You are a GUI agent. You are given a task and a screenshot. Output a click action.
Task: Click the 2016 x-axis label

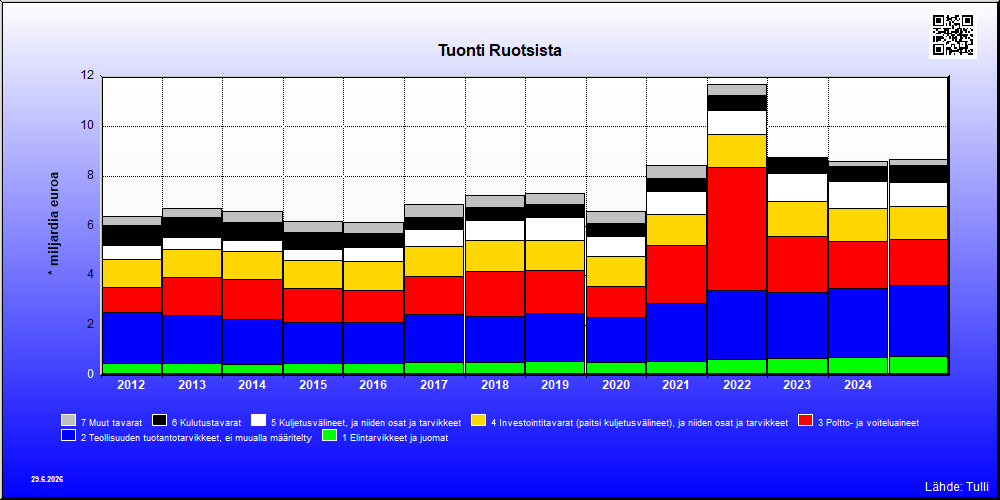click(x=374, y=385)
